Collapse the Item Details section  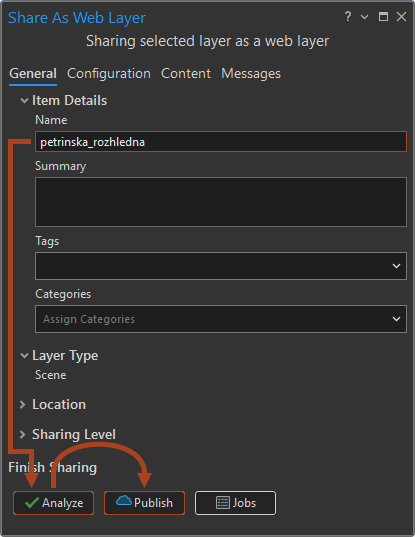(x=24, y=101)
